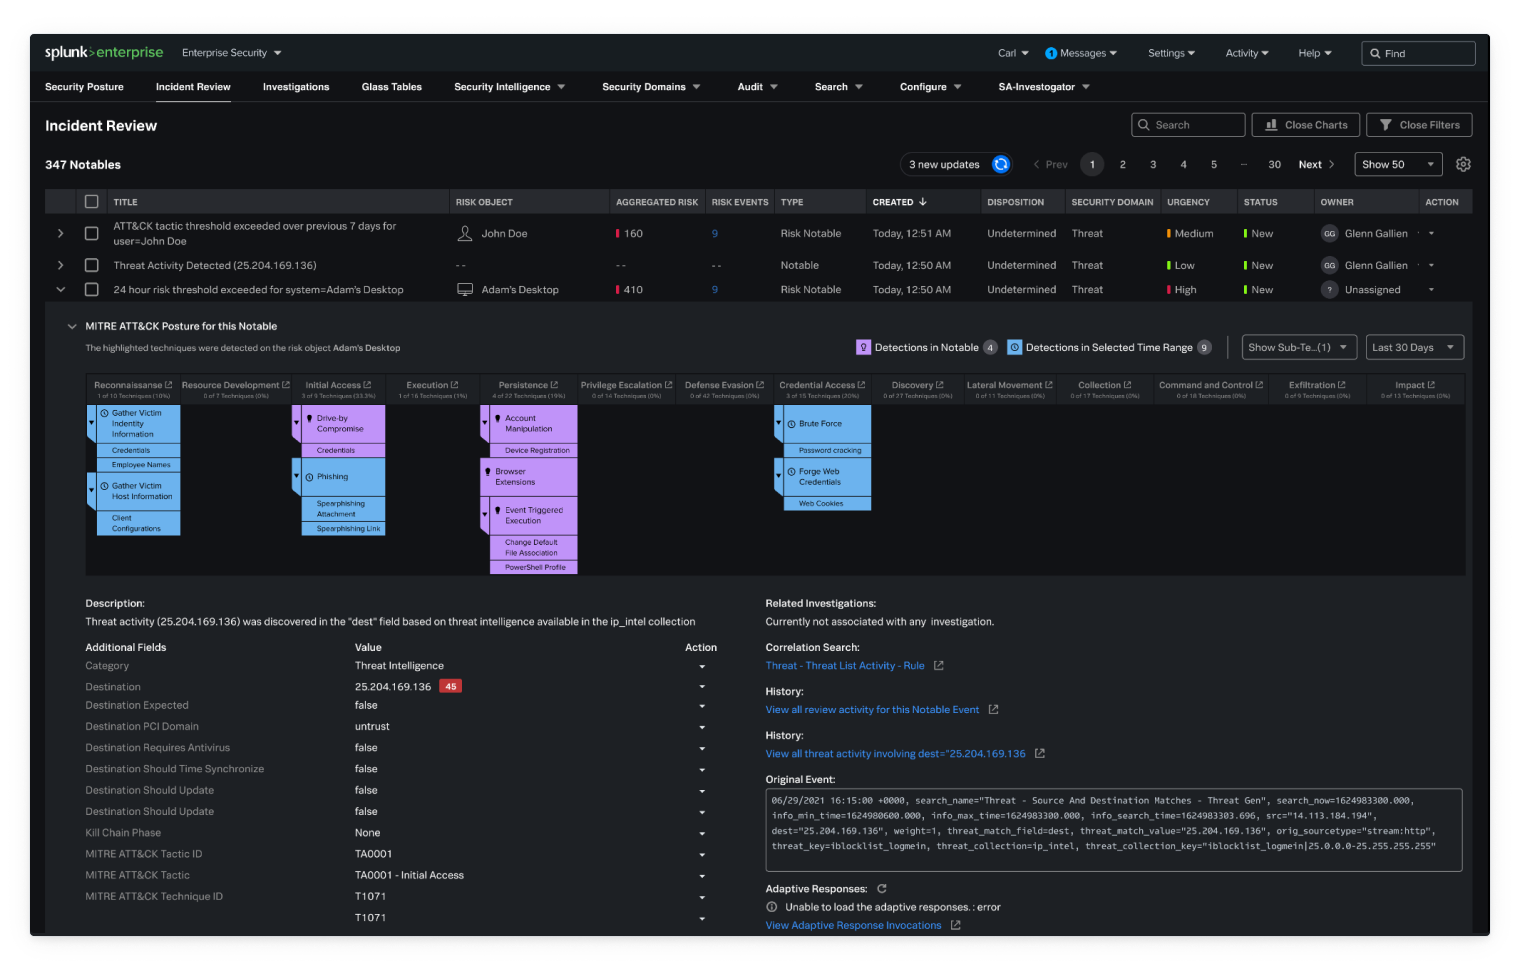Image resolution: width=1520 pixels, height=978 pixels.
Task: Click the Close Filters funnel icon
Action: tap(1387, 124)
